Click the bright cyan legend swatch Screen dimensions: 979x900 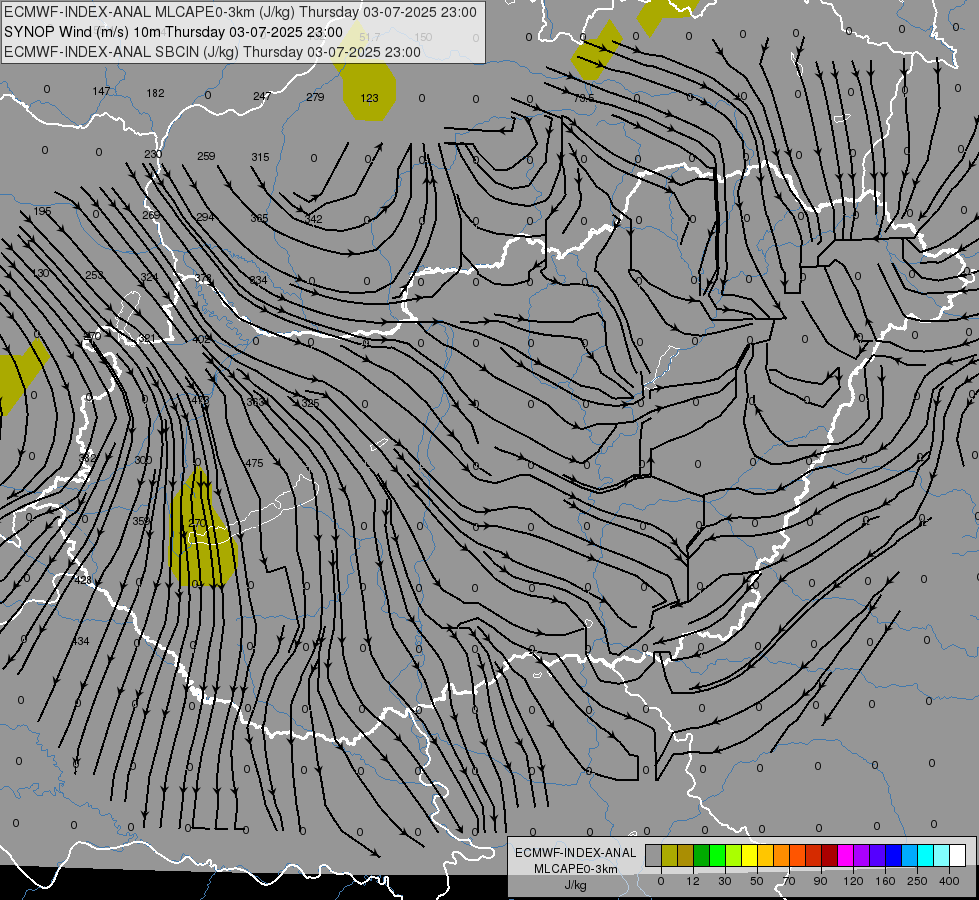point(925,855)
